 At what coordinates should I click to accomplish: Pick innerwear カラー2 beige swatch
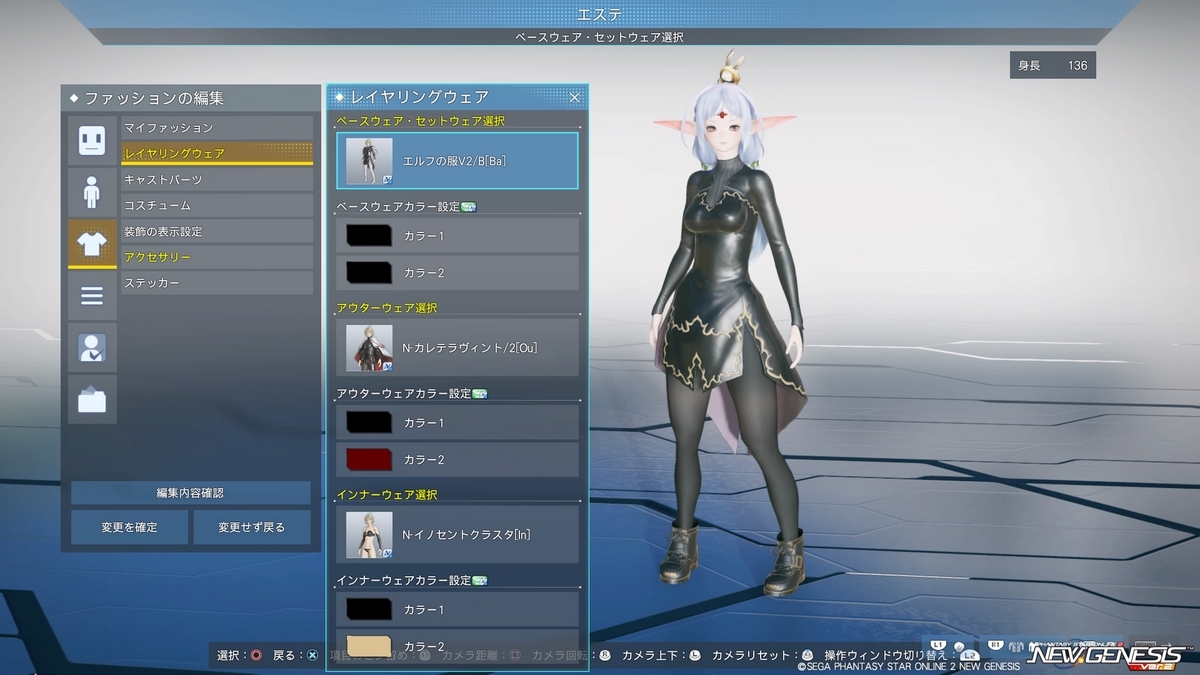point(369,645)
